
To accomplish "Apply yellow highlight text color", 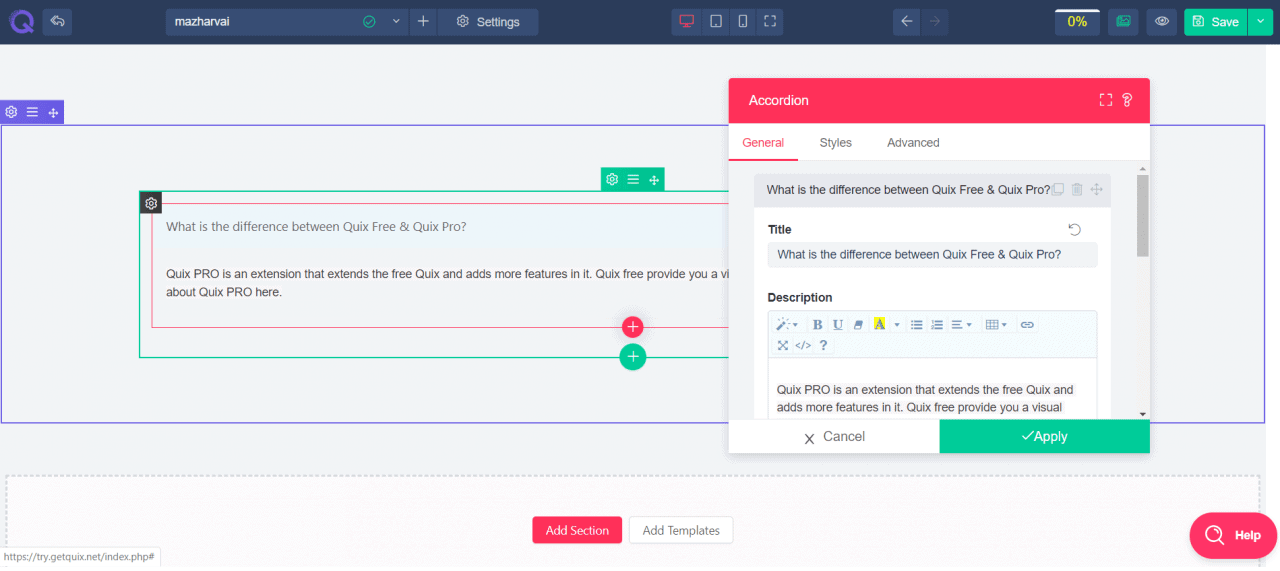I will (879, 325).
